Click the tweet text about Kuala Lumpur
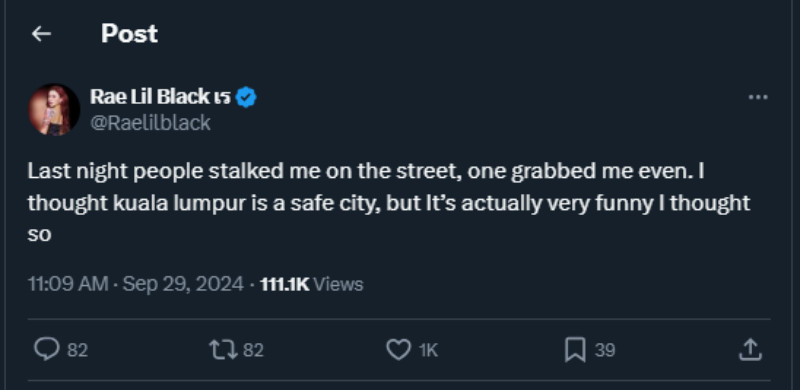This screenshot has width=800, height=390. click(389, 203)
